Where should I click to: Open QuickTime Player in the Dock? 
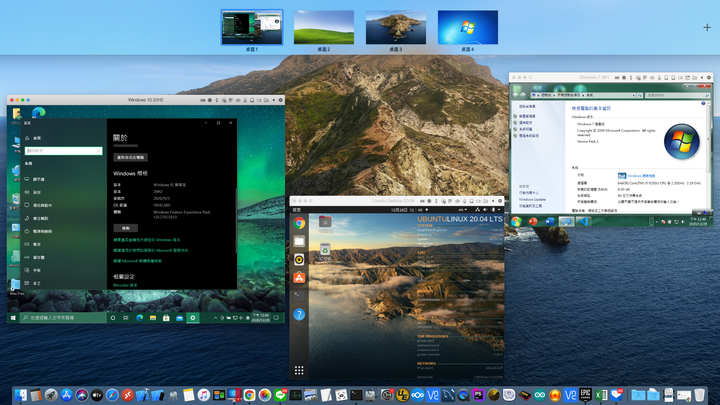(x=463, y=395)
